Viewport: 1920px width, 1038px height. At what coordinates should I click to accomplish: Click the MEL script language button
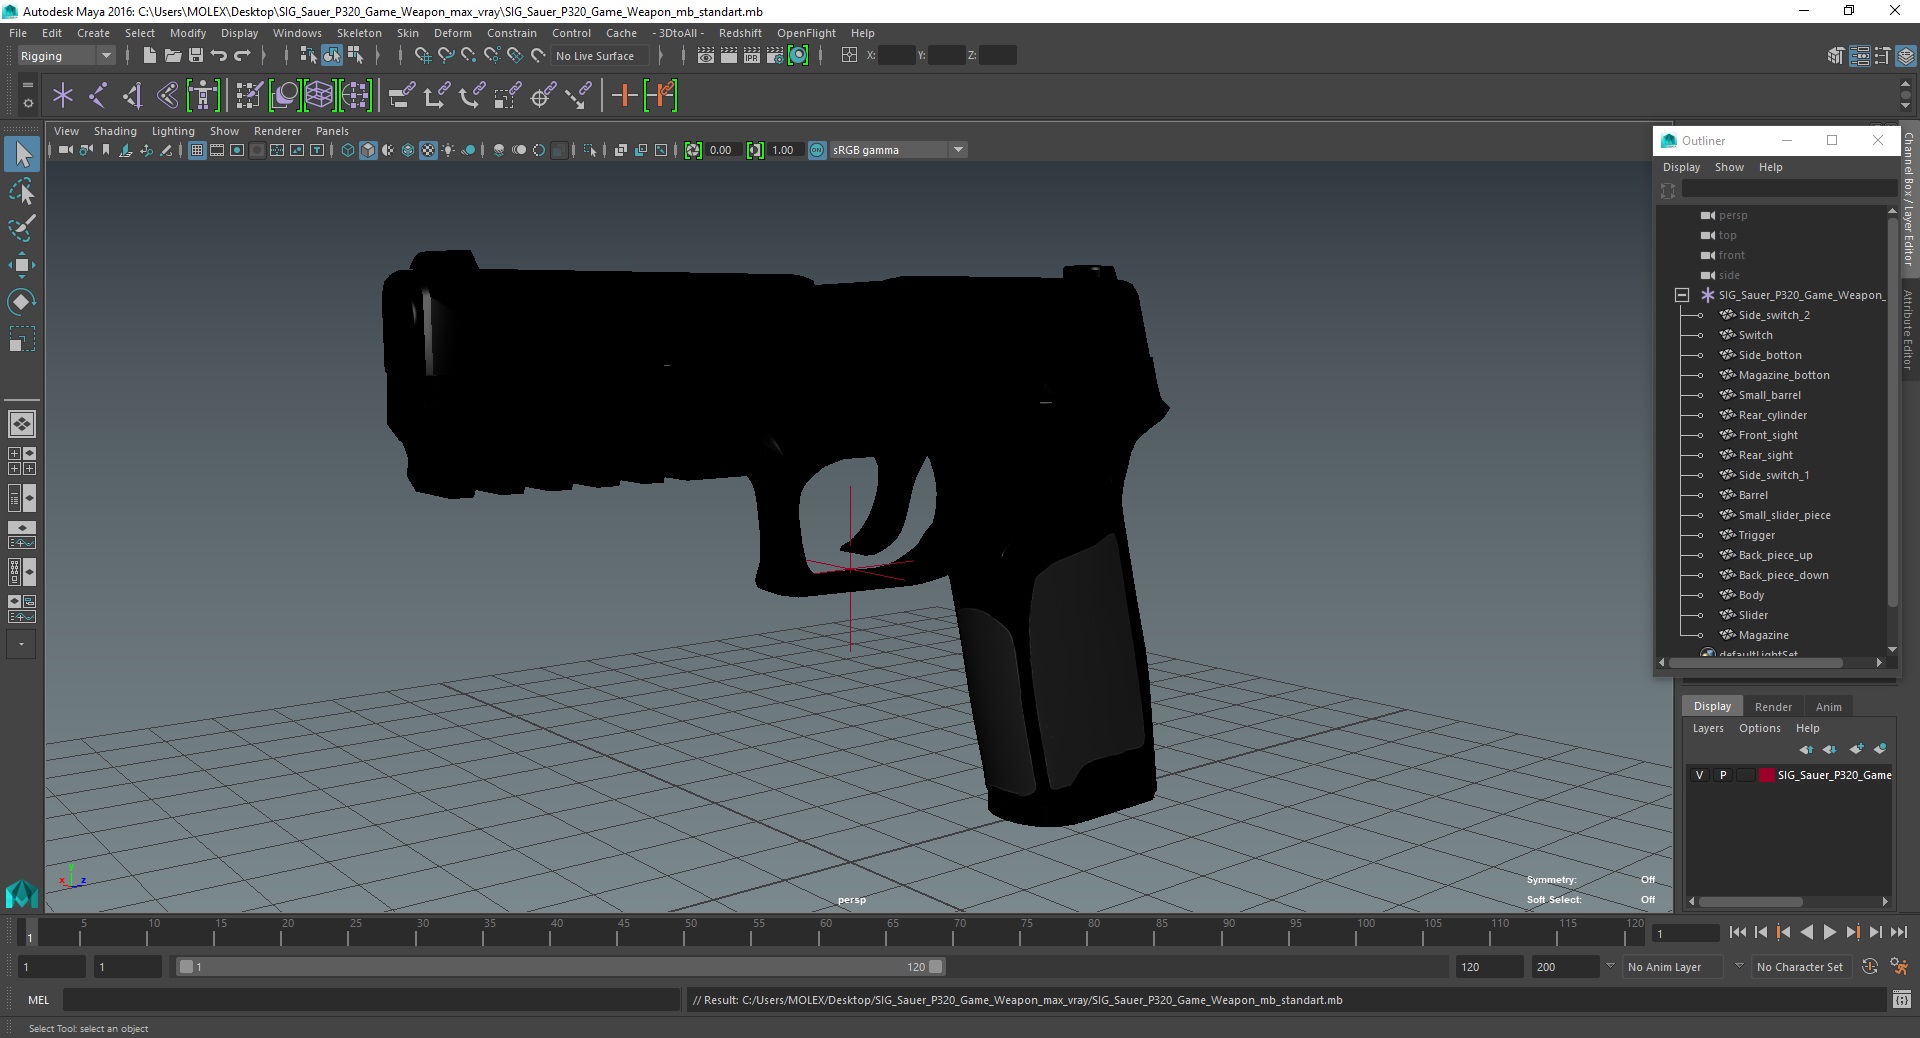(x=38, y=1000)
